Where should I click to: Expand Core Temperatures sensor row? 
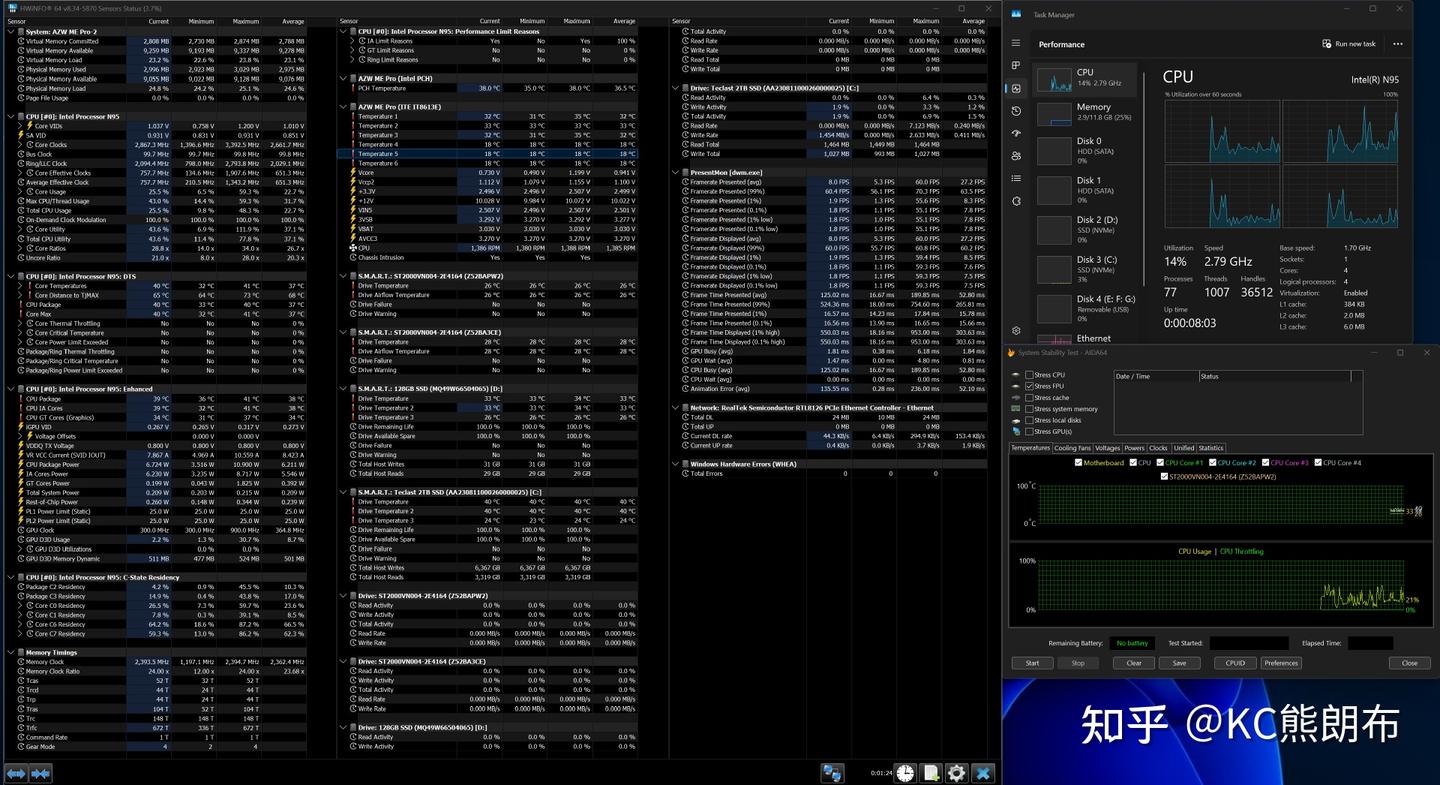point(19,286)
